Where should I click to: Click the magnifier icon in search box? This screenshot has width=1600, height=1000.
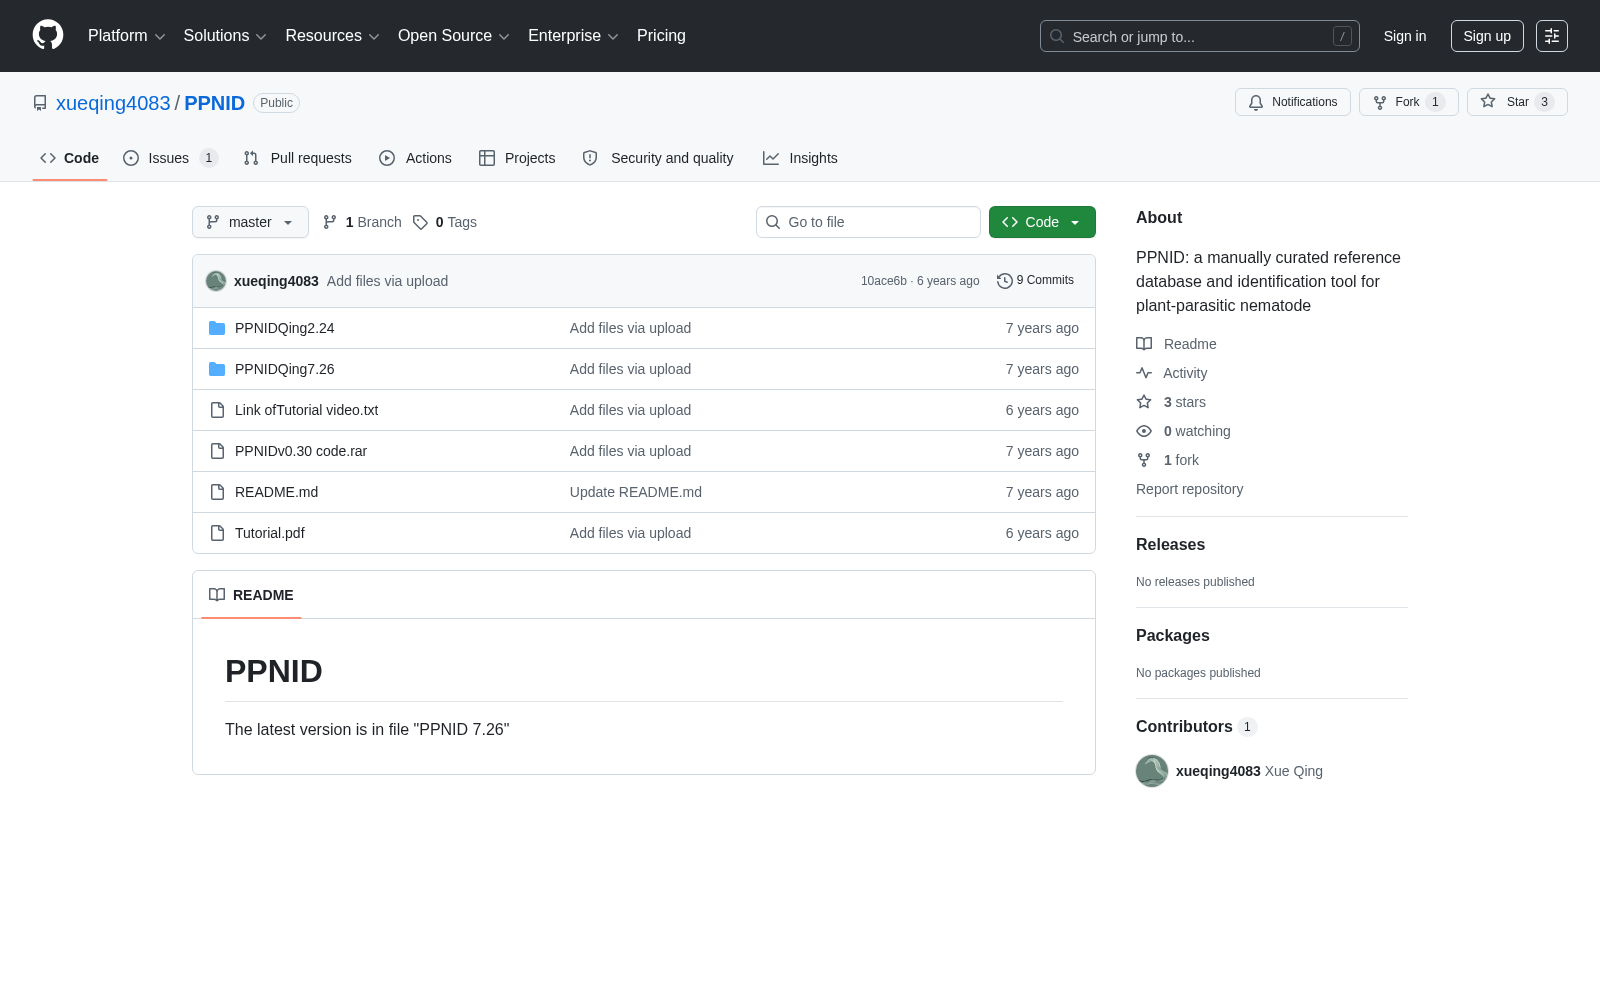[1057, 36]
